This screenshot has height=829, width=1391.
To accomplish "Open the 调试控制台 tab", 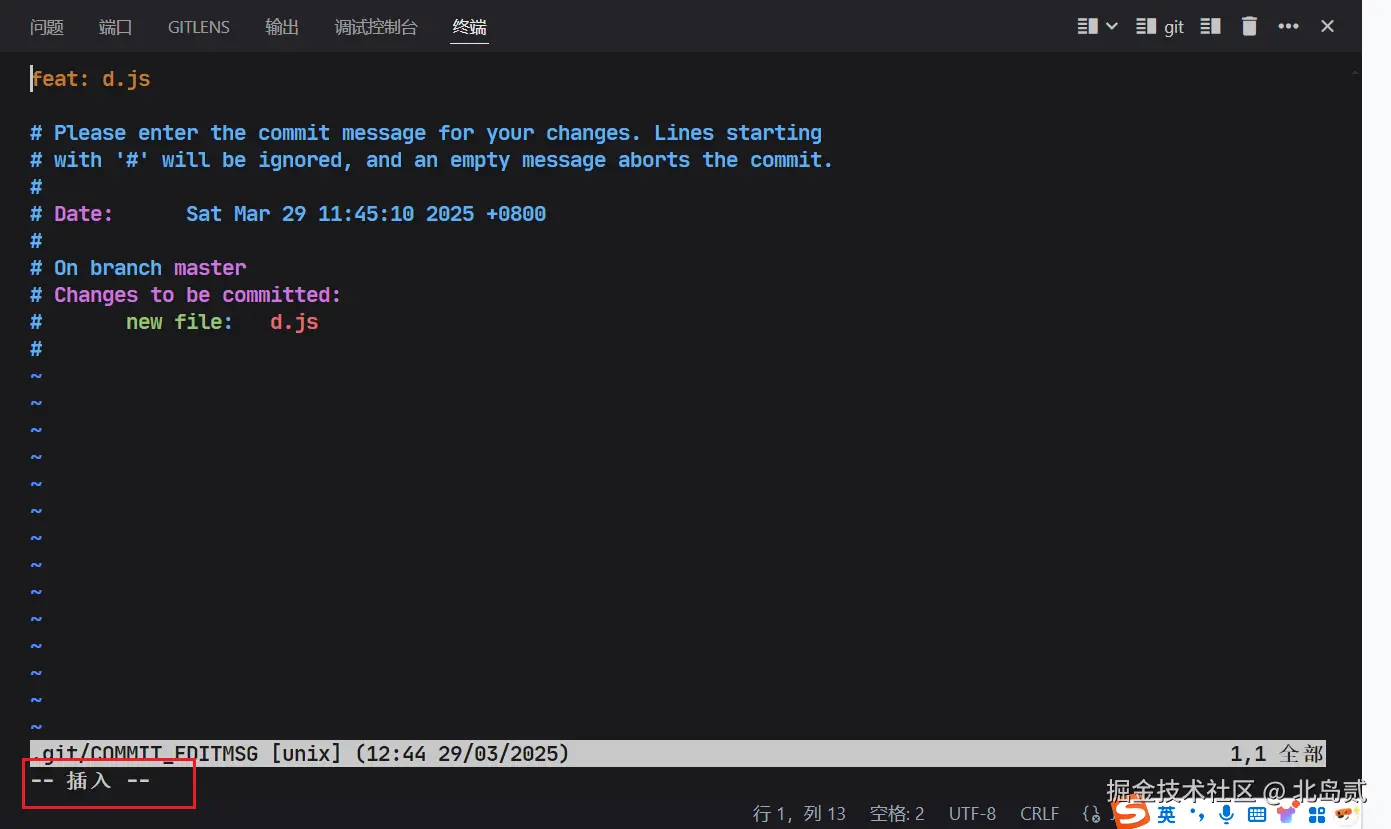I will 376,27.
